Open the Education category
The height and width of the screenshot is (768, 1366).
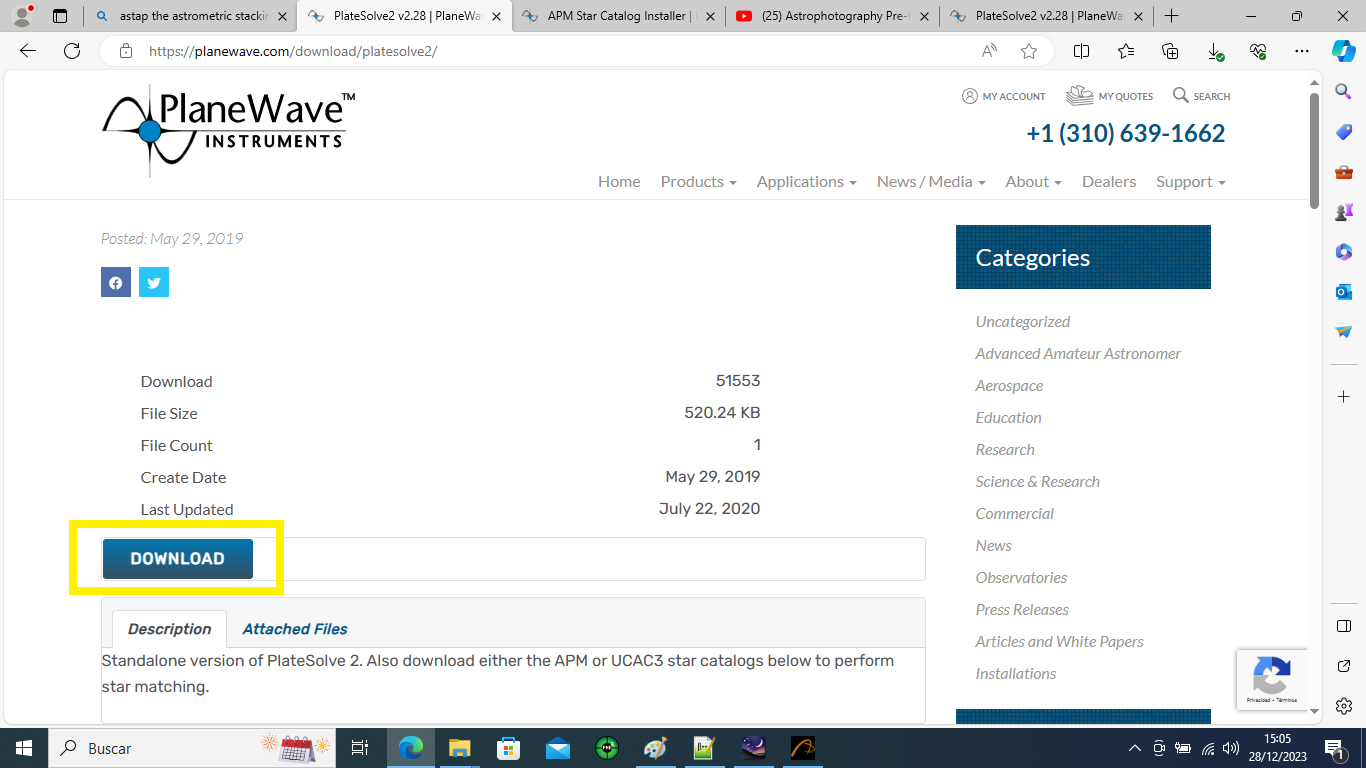point(1008,417)
